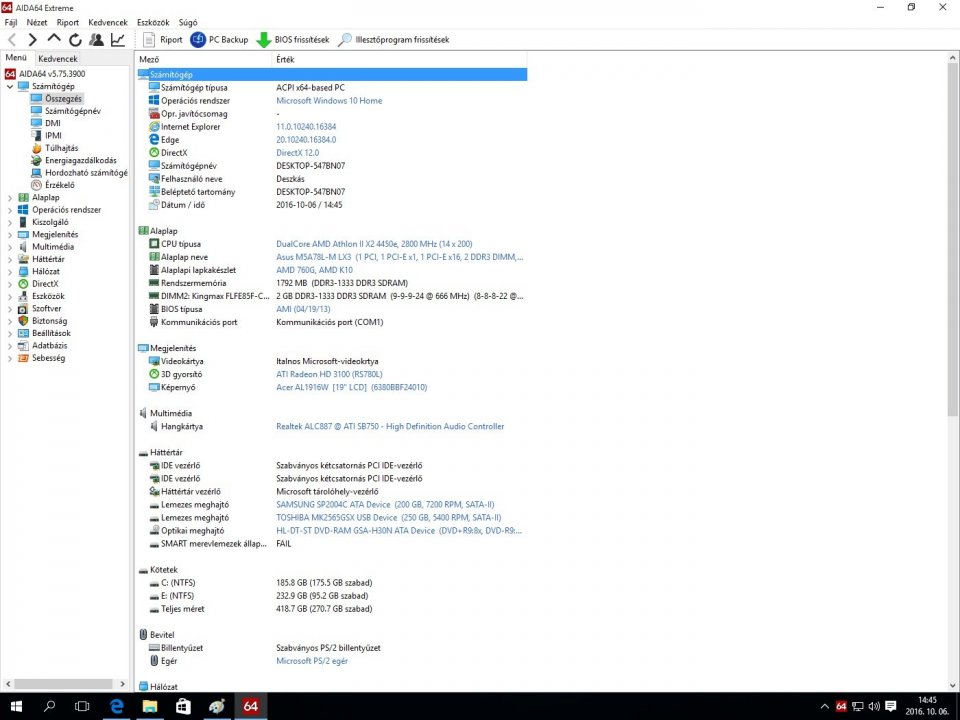Click BIOS frissítések with the green arrow
960x720 pixels.
pos(293,40)
